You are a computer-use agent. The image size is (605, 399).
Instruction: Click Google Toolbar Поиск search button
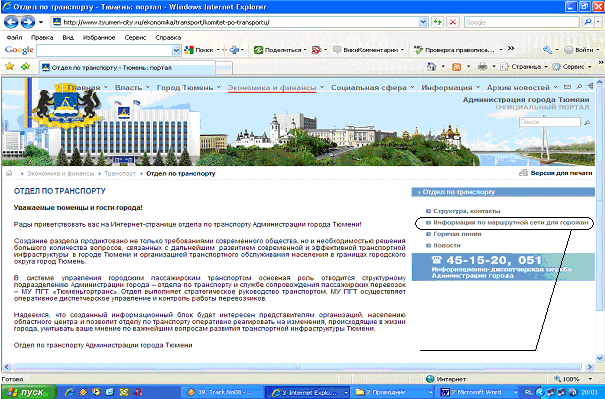(x=199, y=50)
